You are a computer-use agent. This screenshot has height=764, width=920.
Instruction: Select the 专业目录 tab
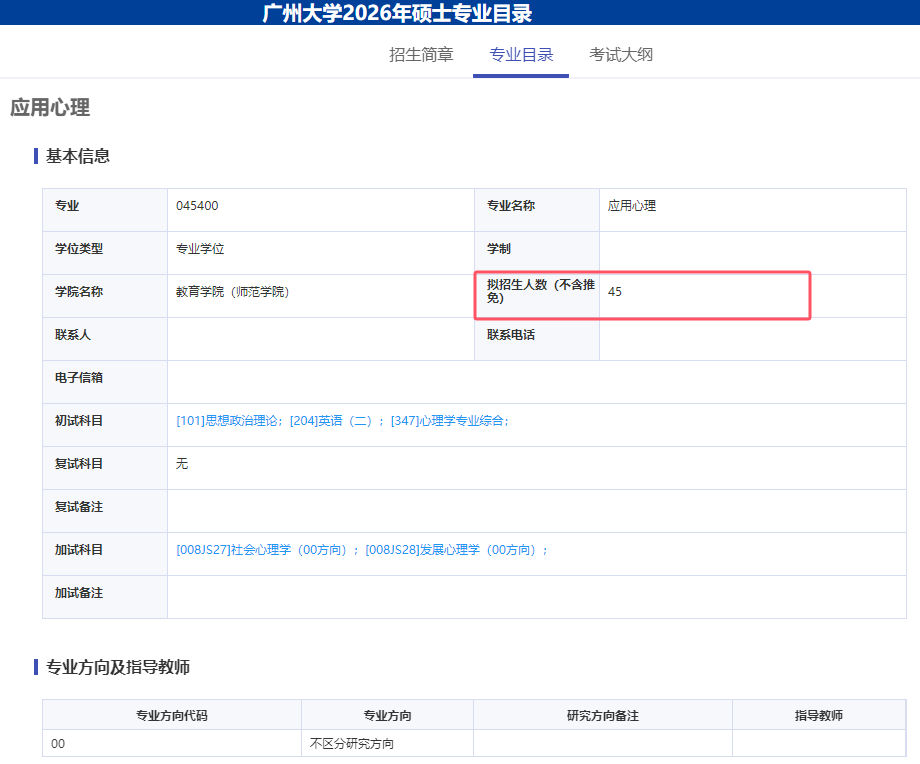coord(521,55)
